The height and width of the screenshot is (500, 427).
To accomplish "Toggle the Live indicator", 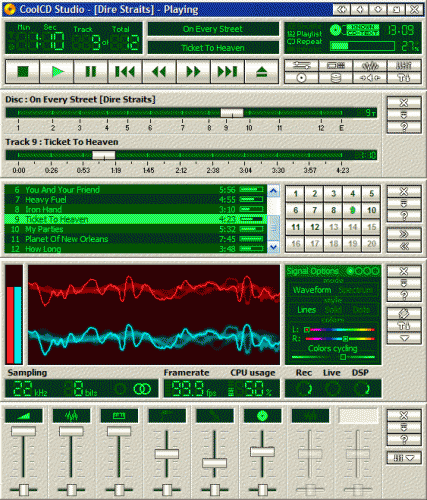I will [x=332, y=389].
